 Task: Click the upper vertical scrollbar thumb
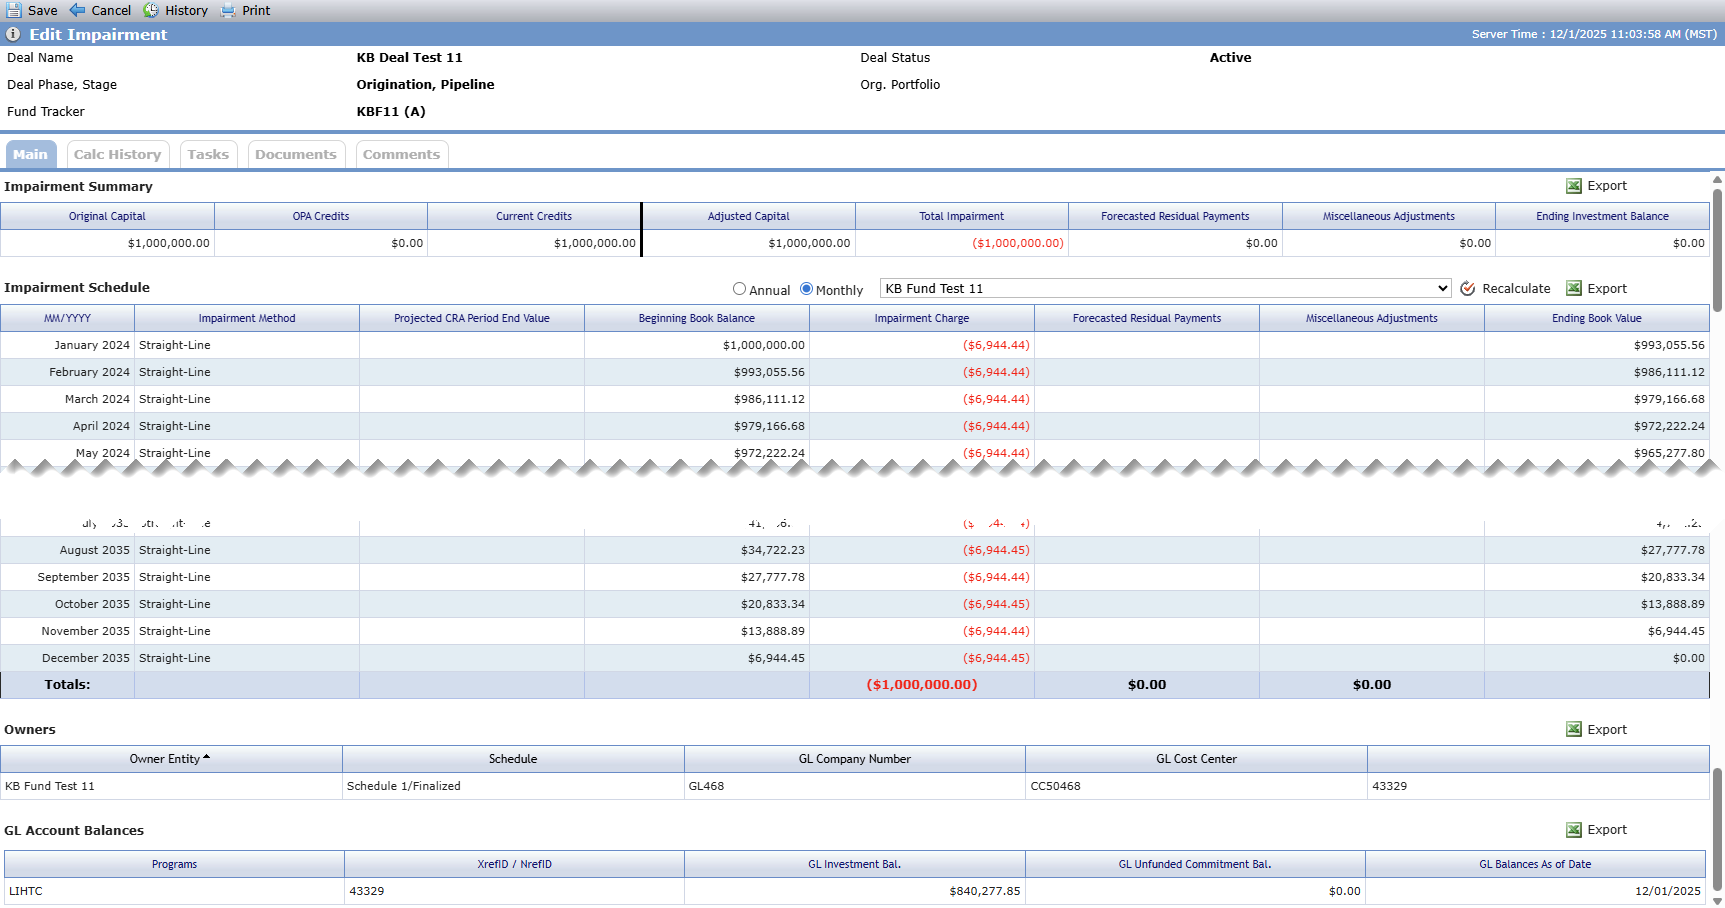pyautogui.click(x=1718, y=250)
